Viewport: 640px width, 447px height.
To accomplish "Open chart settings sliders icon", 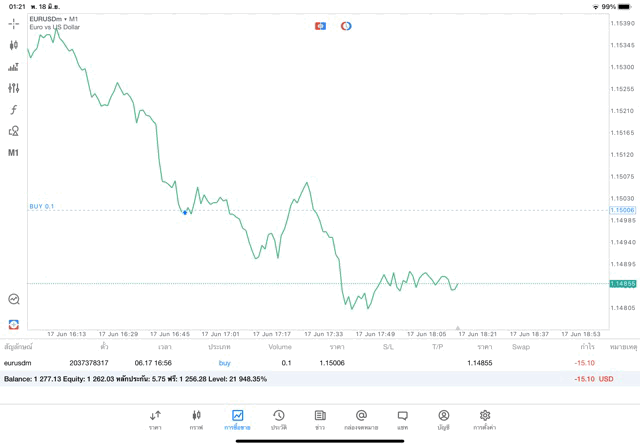I will (14, 88).
